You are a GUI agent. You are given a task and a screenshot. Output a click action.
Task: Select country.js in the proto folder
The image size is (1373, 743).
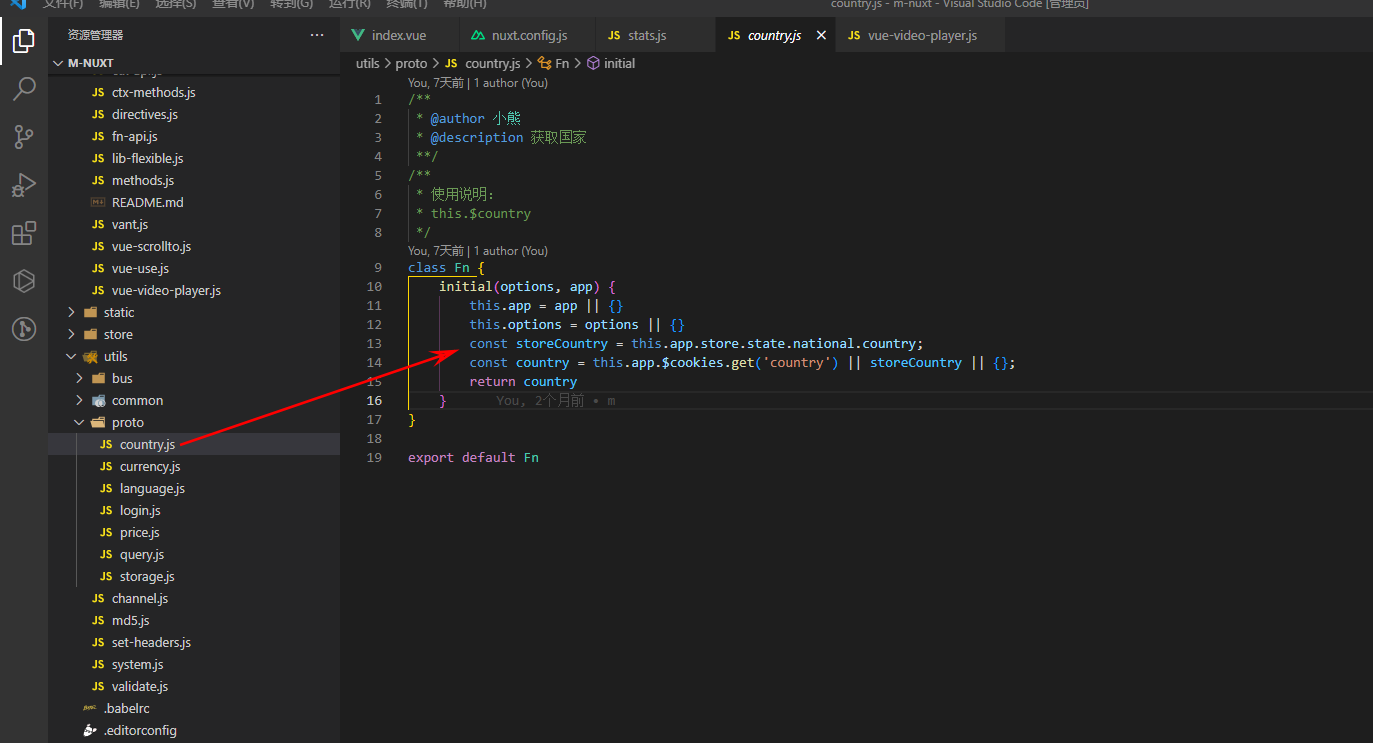[147, 444]
